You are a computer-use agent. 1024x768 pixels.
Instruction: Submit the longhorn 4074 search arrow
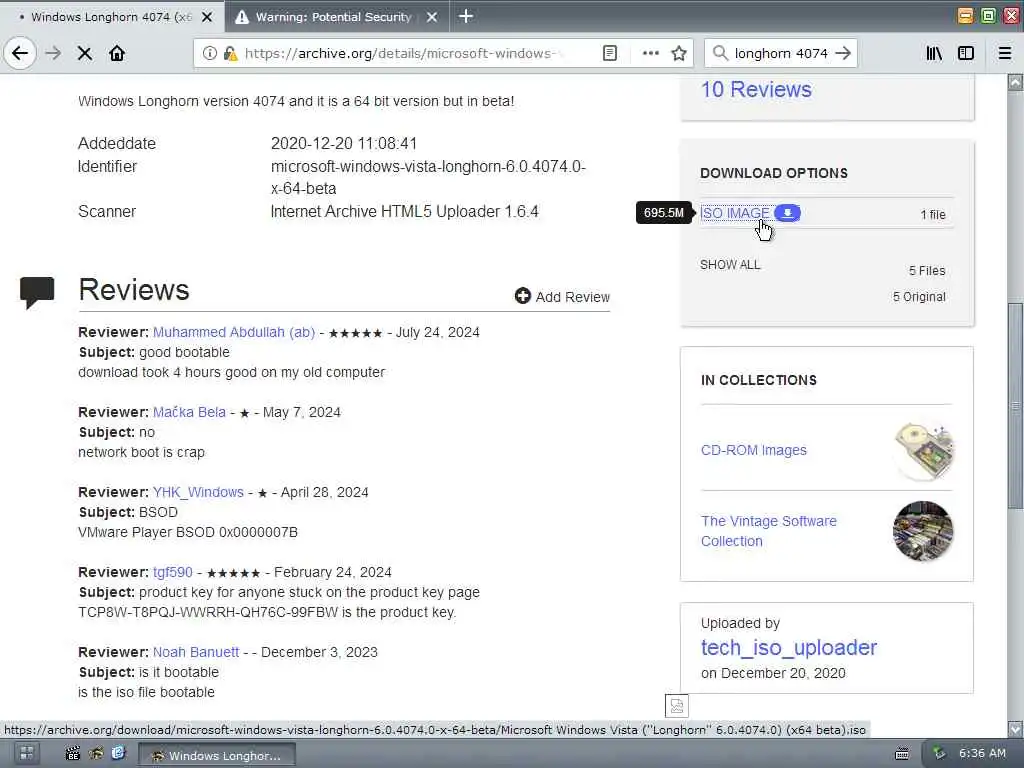pyautogui.click(x=843, y=53)
